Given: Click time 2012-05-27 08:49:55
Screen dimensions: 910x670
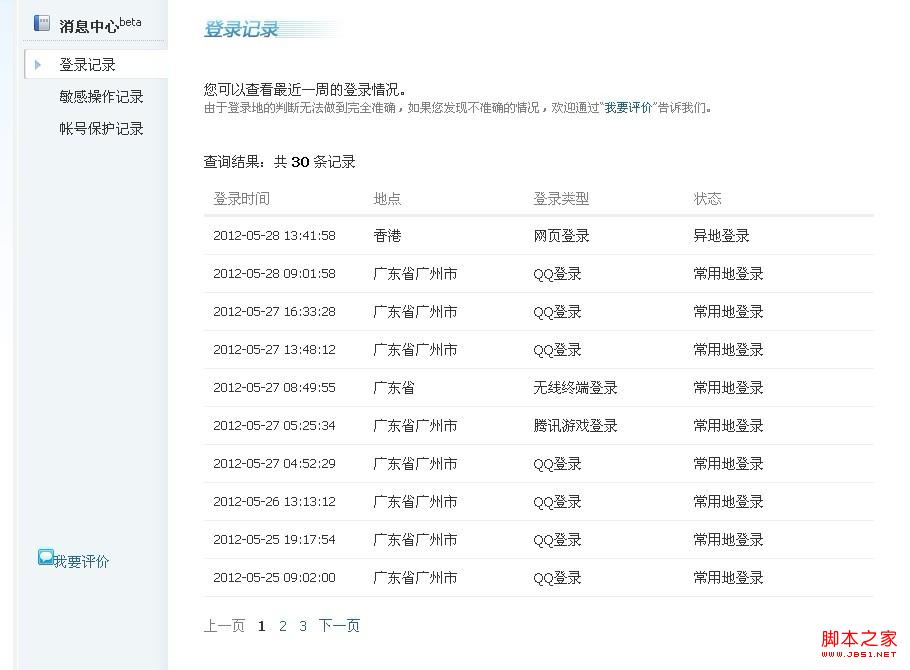Looking at the screenshot, I should pyautogui.click(x=275, y=388).
